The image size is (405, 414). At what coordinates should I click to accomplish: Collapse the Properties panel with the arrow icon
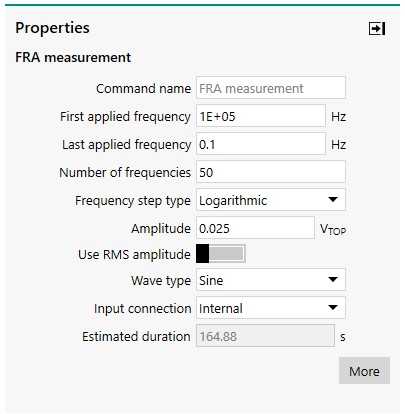click(377, 28)
